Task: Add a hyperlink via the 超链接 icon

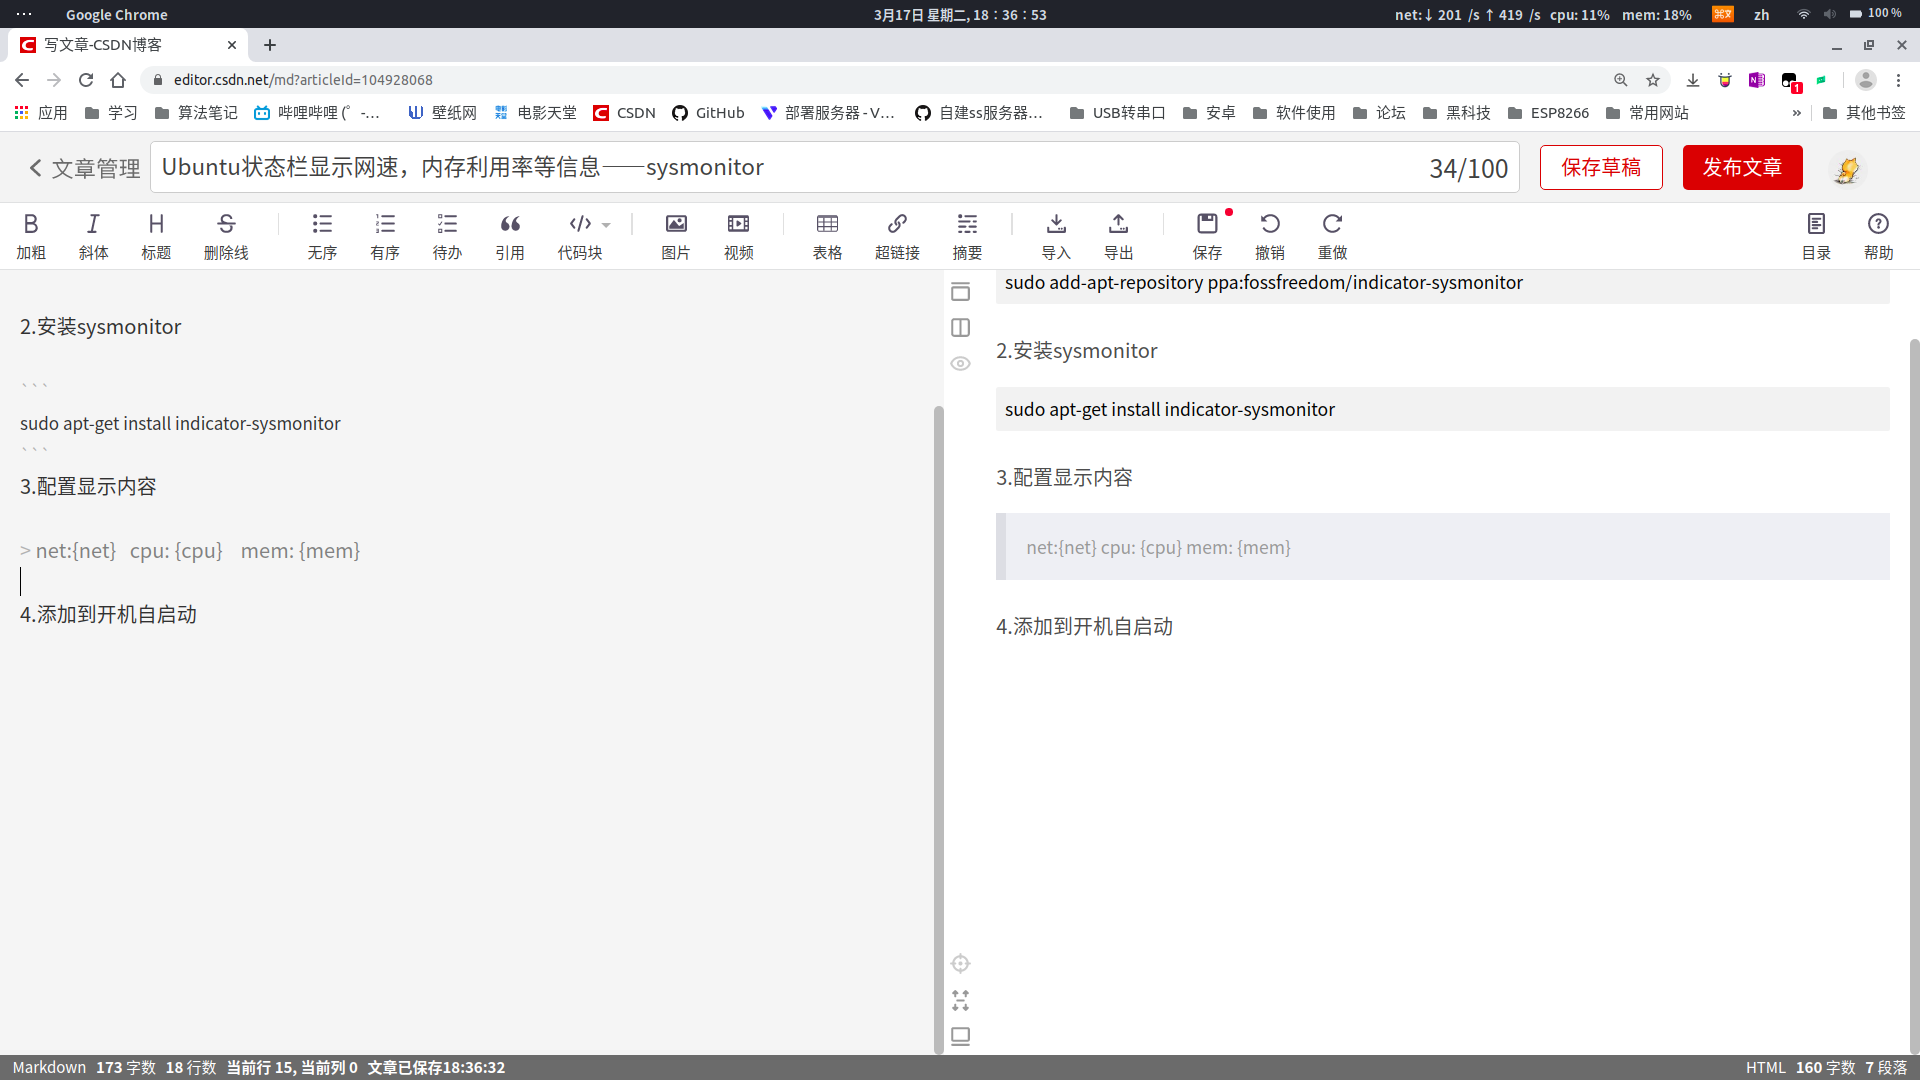Action: pyautogui.click(x=897, y=235)
